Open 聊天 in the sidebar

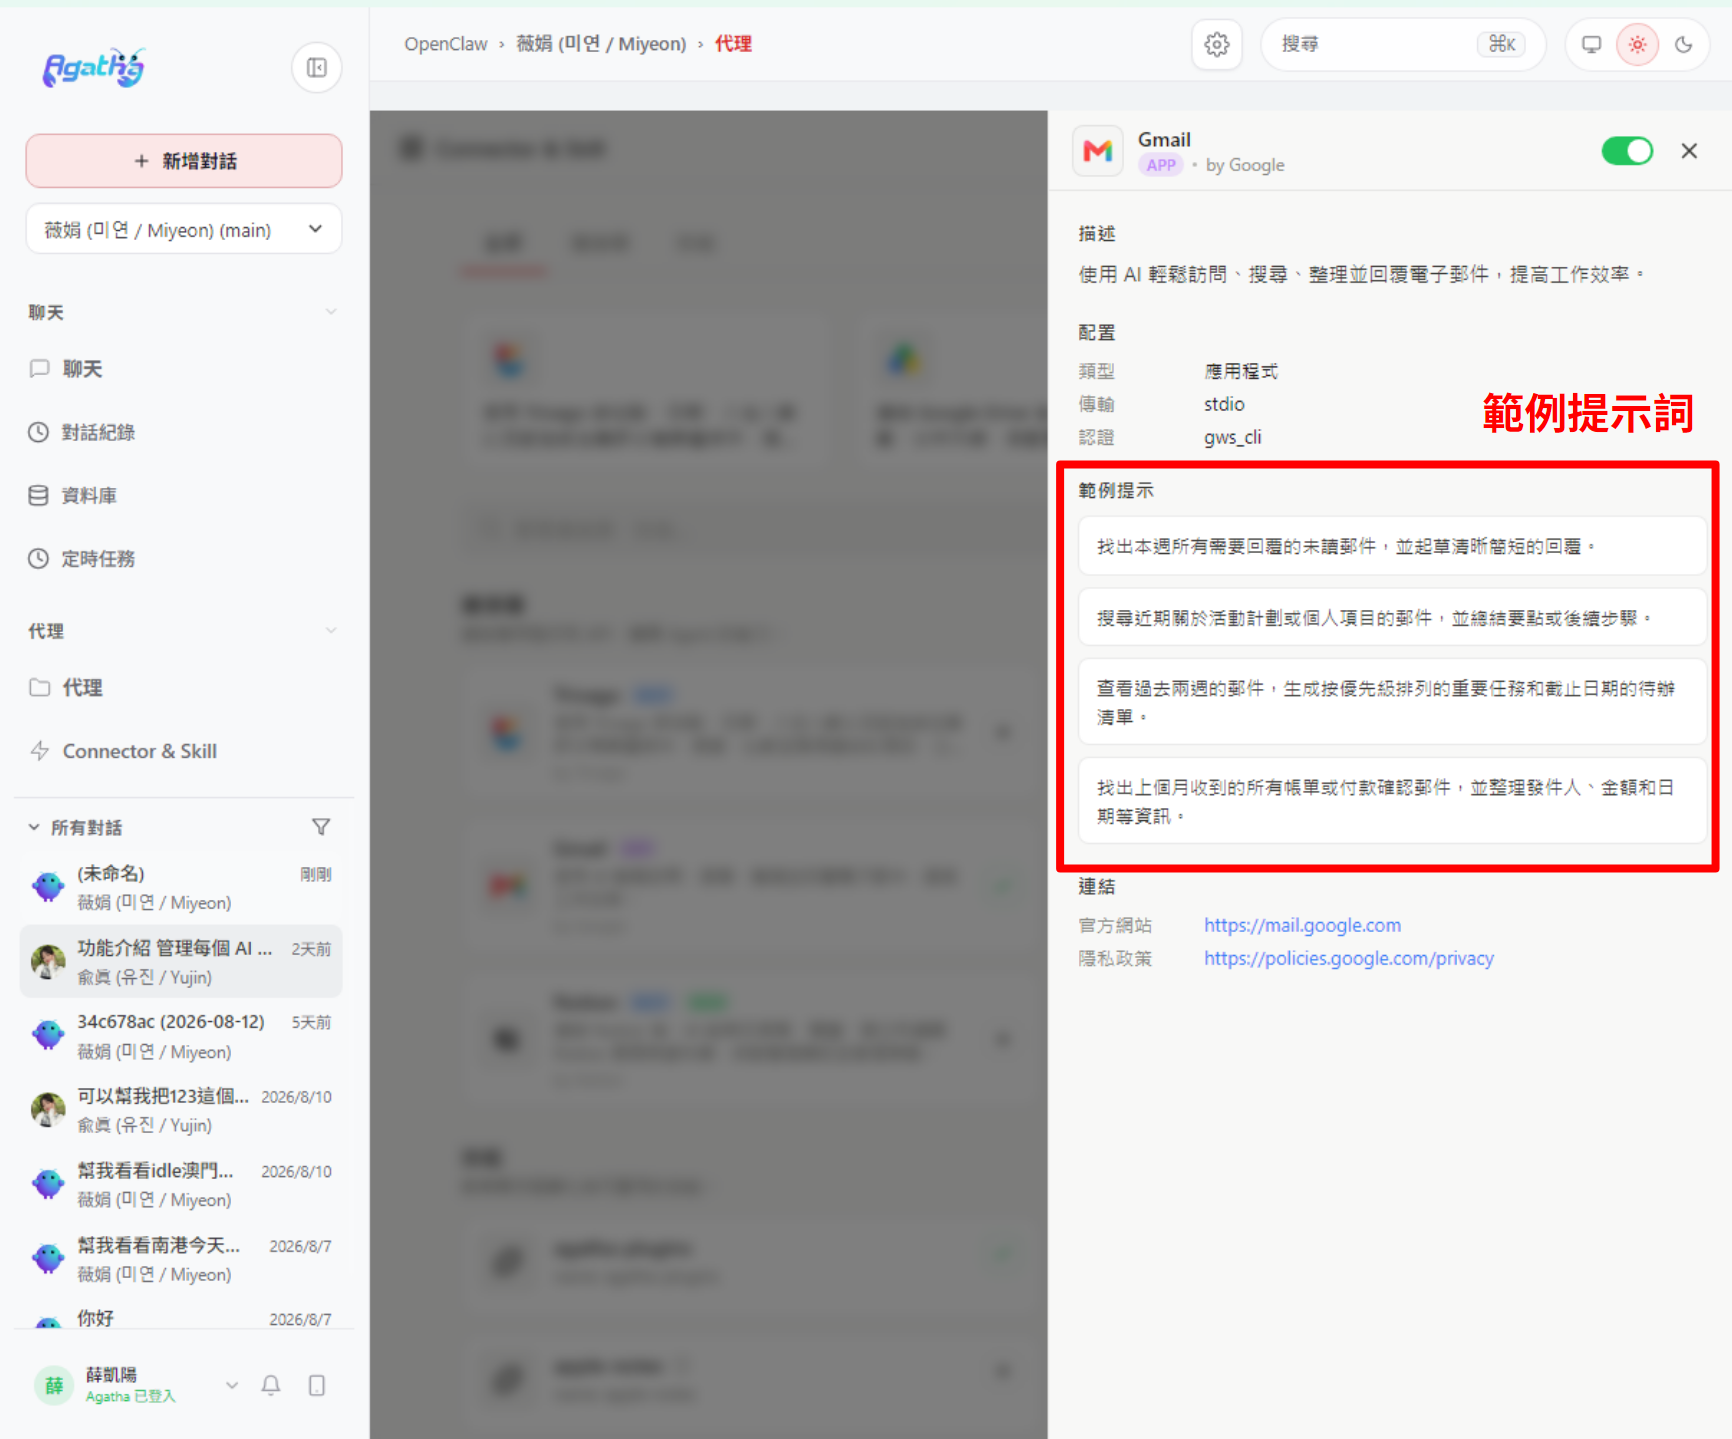point(184,369)
